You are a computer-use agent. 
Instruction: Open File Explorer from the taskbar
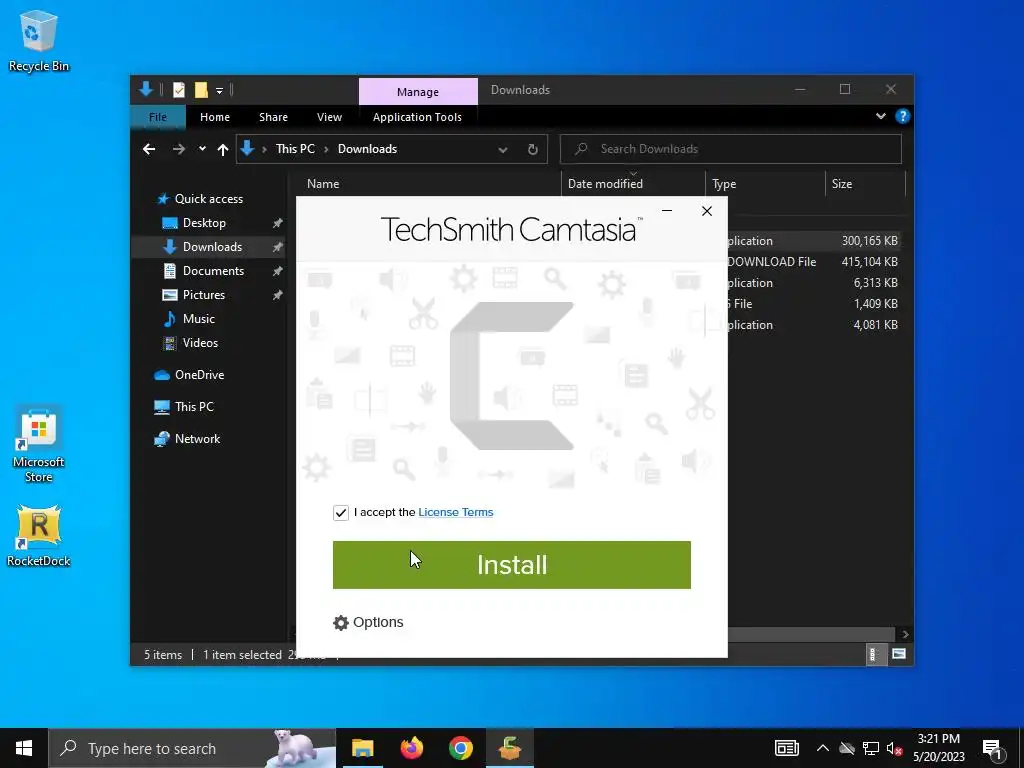(x=362, y=748)
